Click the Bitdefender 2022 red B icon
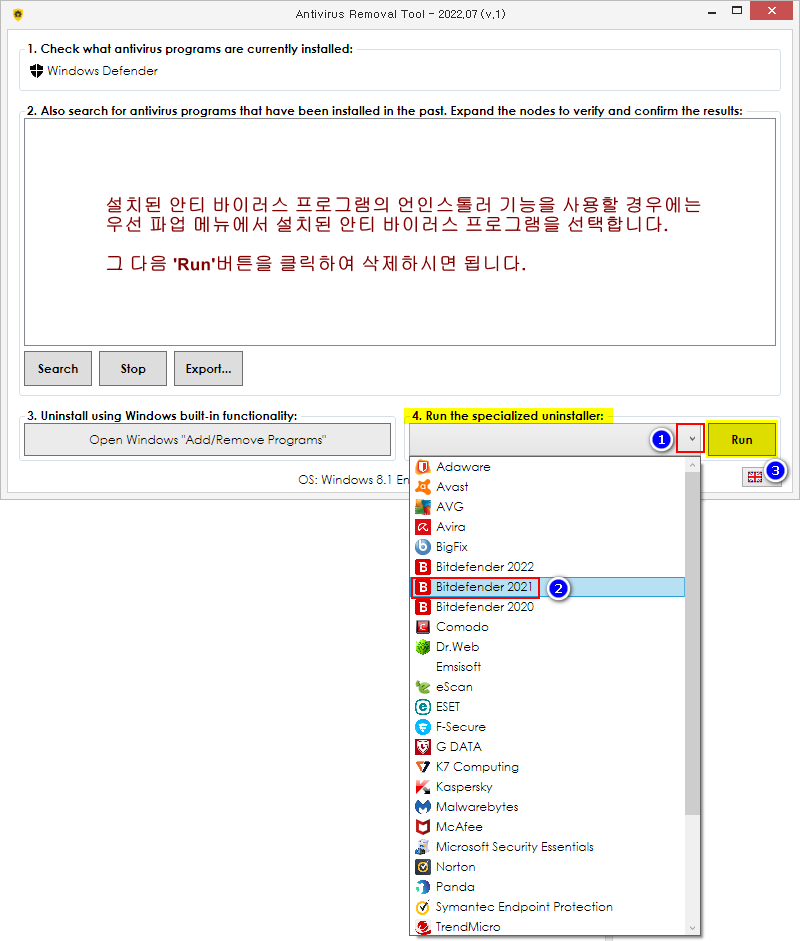This screenshot has height=941, width=800. point(423,567)
